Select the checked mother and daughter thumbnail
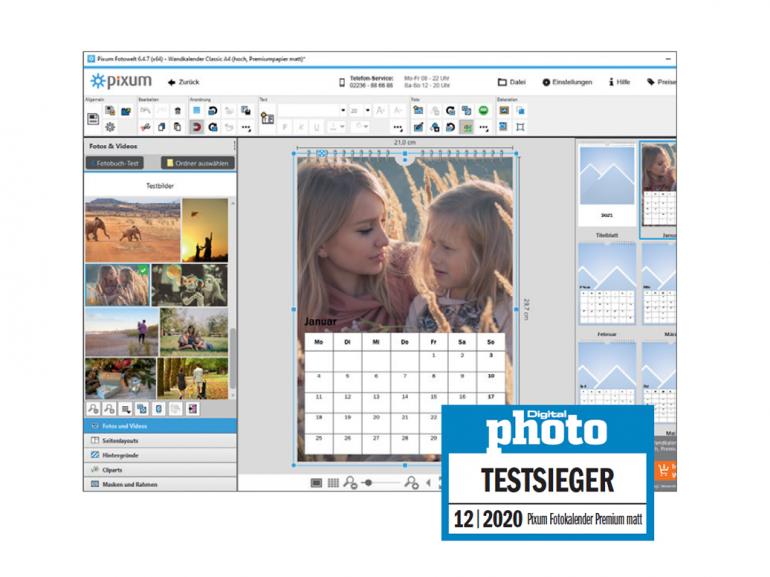 tap(117, 285)
